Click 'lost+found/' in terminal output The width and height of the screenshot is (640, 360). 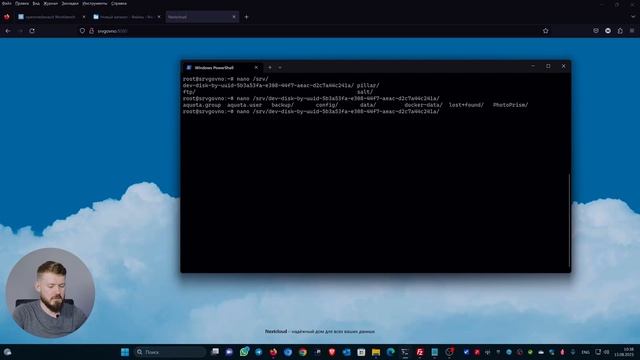pyautogui.click(x=466, y=105)
